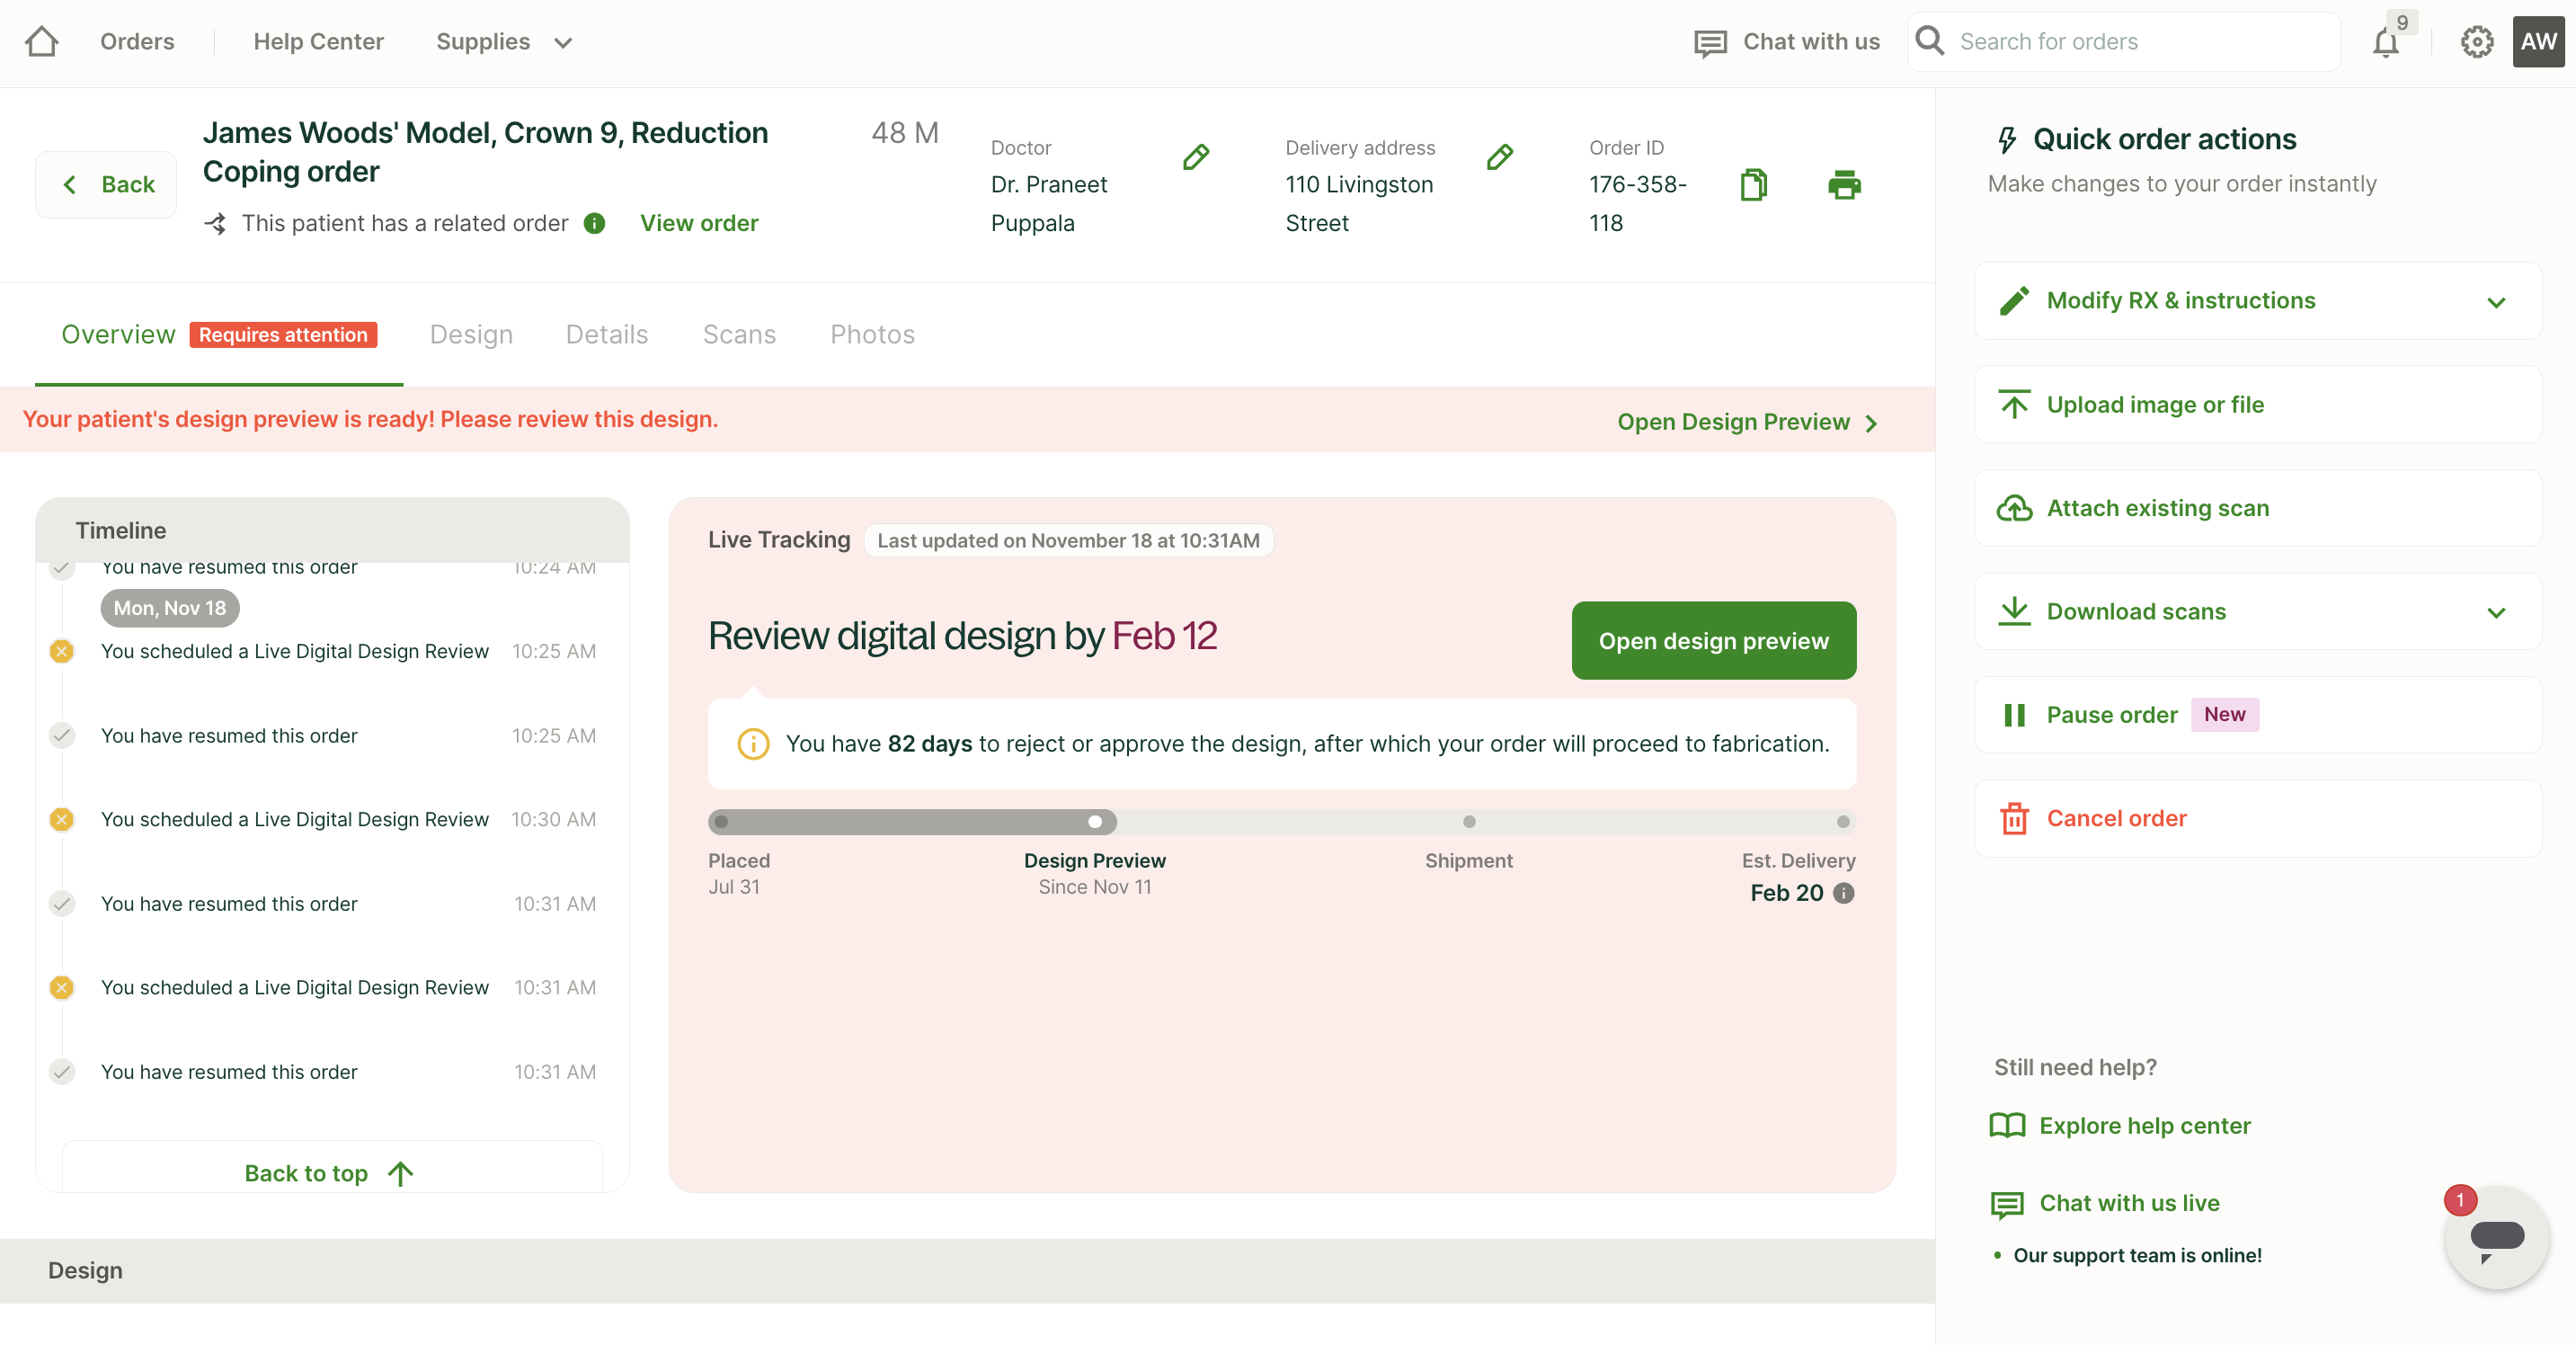Open settings gear icon
Screen dimensions: 2576x1345
[2476, 42]
